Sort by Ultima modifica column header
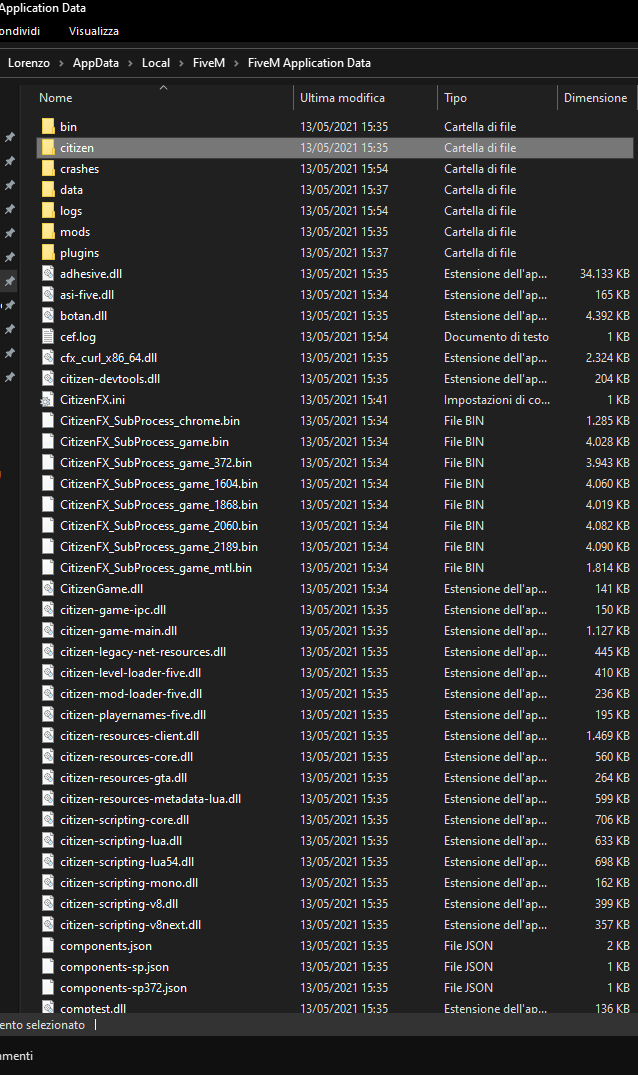 pyautogui.click(x=342, y=97)
